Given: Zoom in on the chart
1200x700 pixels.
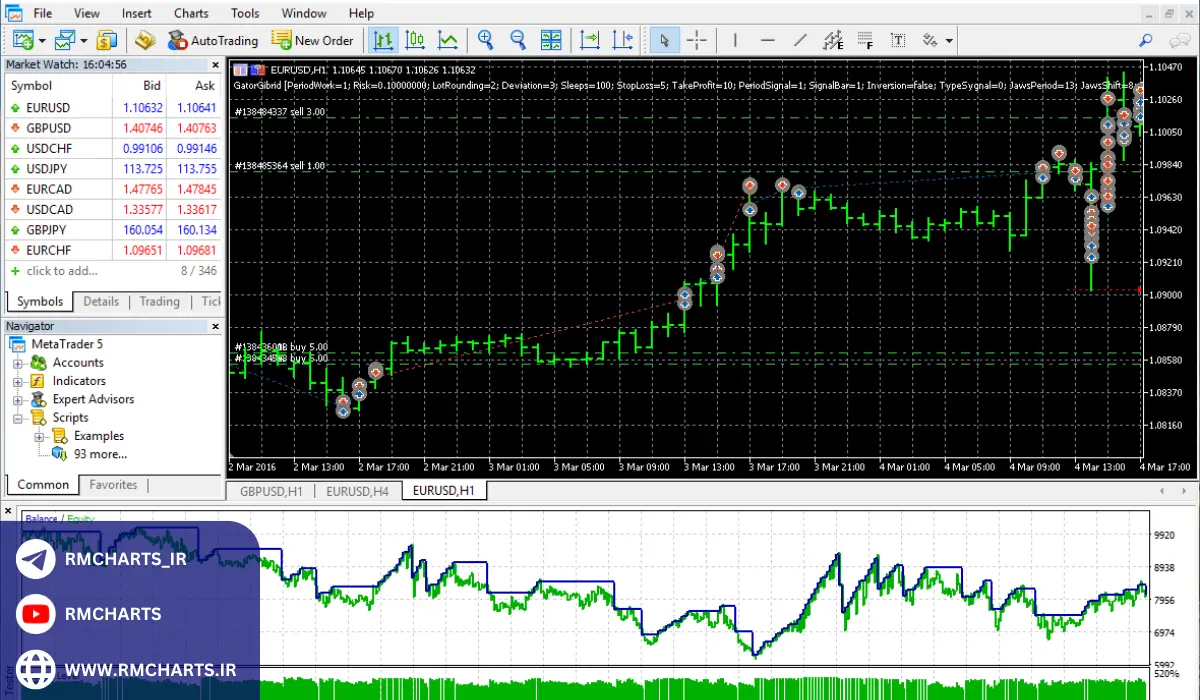Looking at the screenshot, I should (486, 40).
